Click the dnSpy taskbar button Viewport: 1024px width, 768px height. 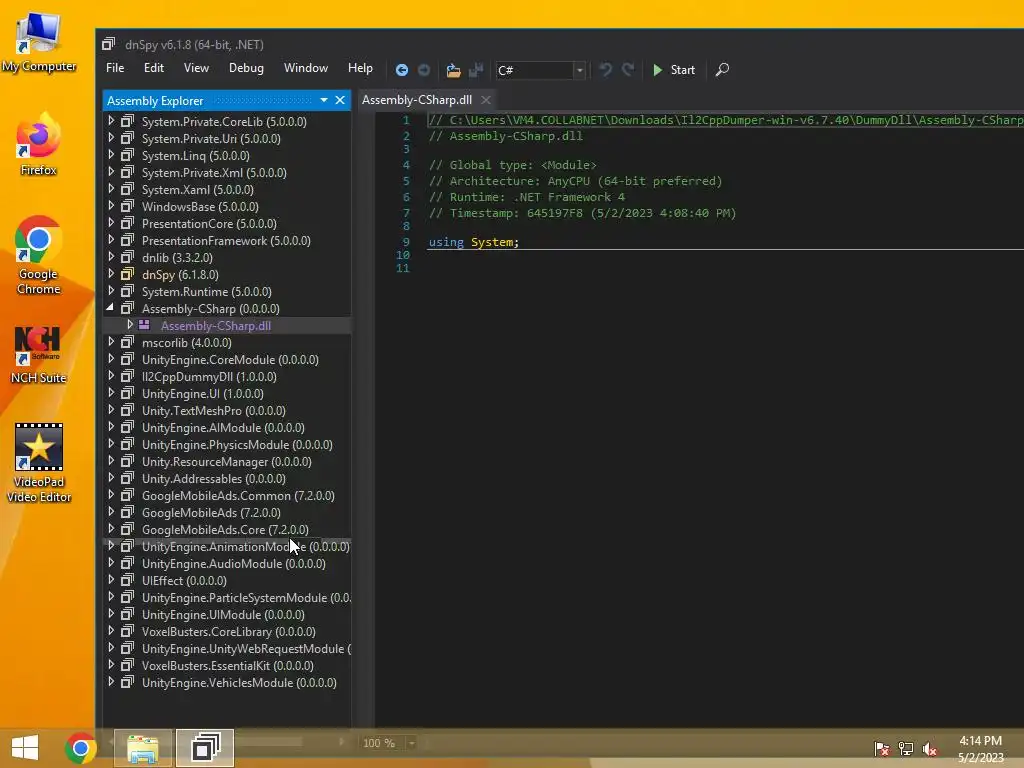pos(205,748)
